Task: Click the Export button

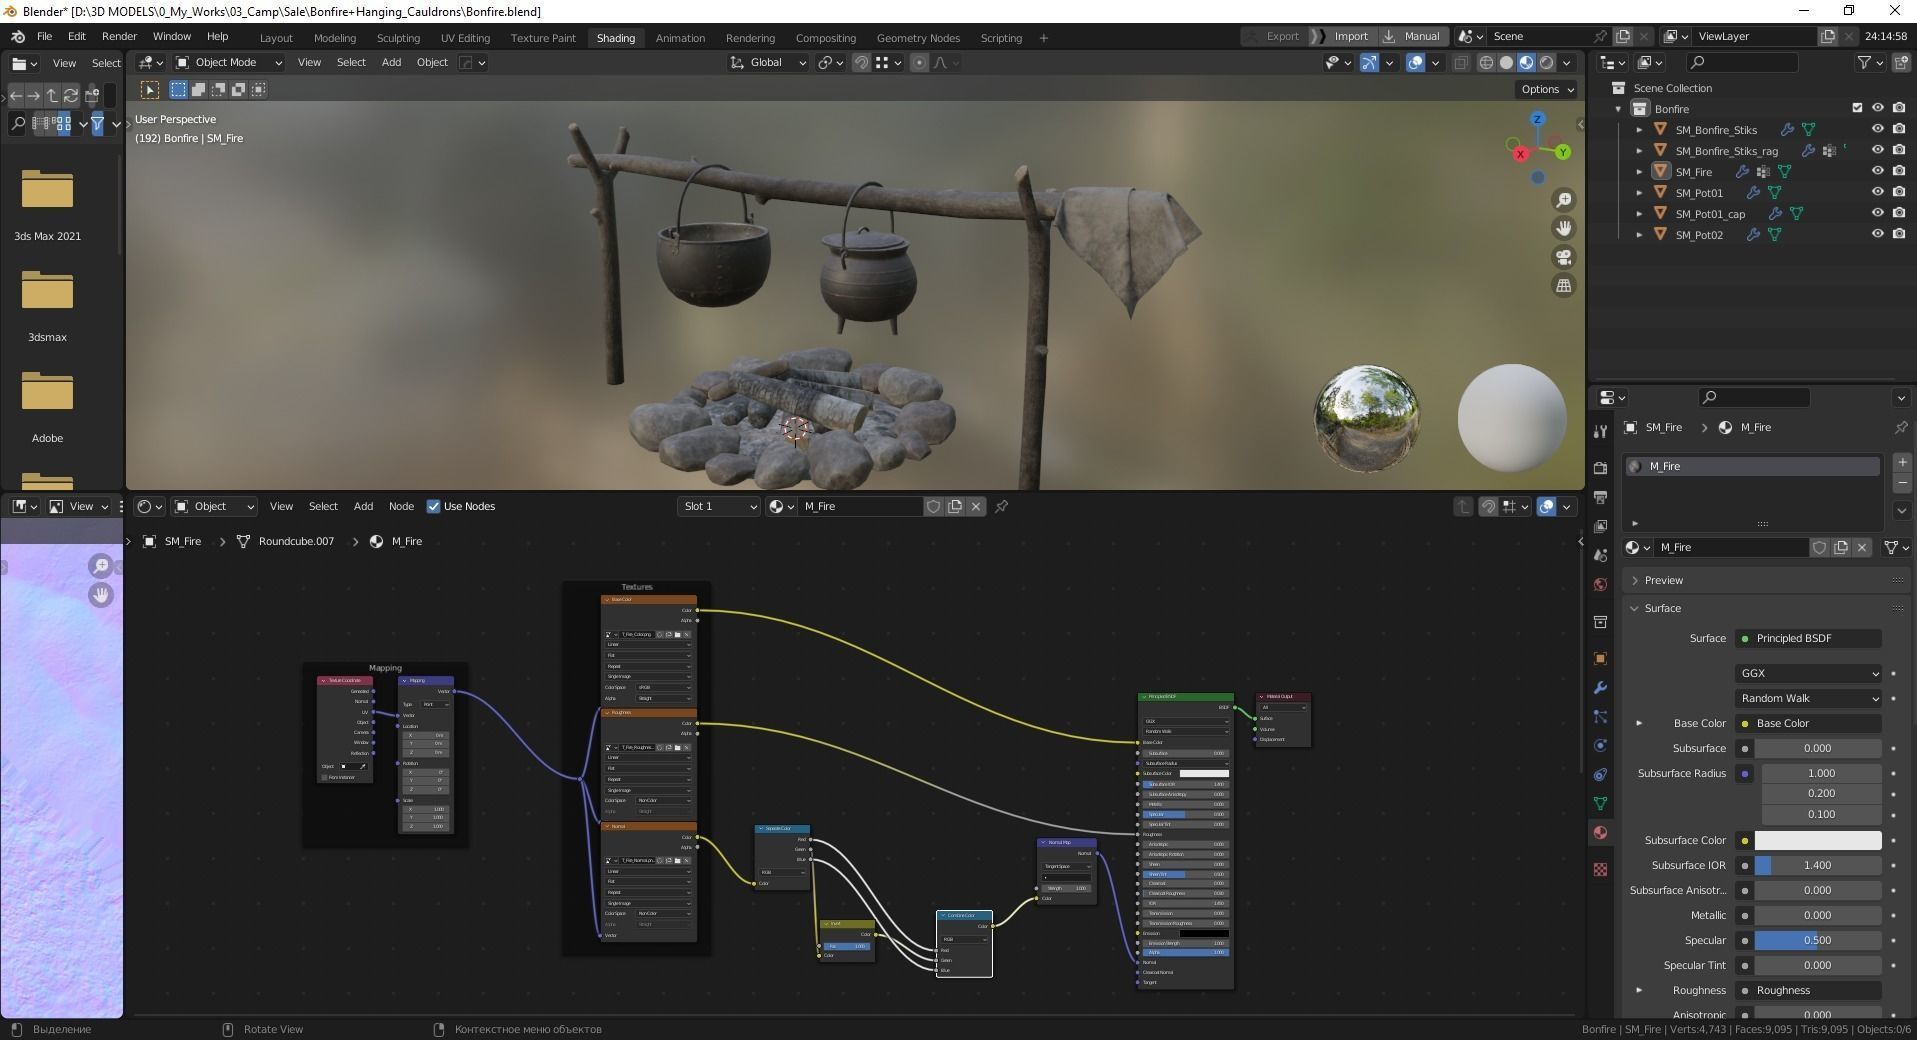Action: point(1282,36)
